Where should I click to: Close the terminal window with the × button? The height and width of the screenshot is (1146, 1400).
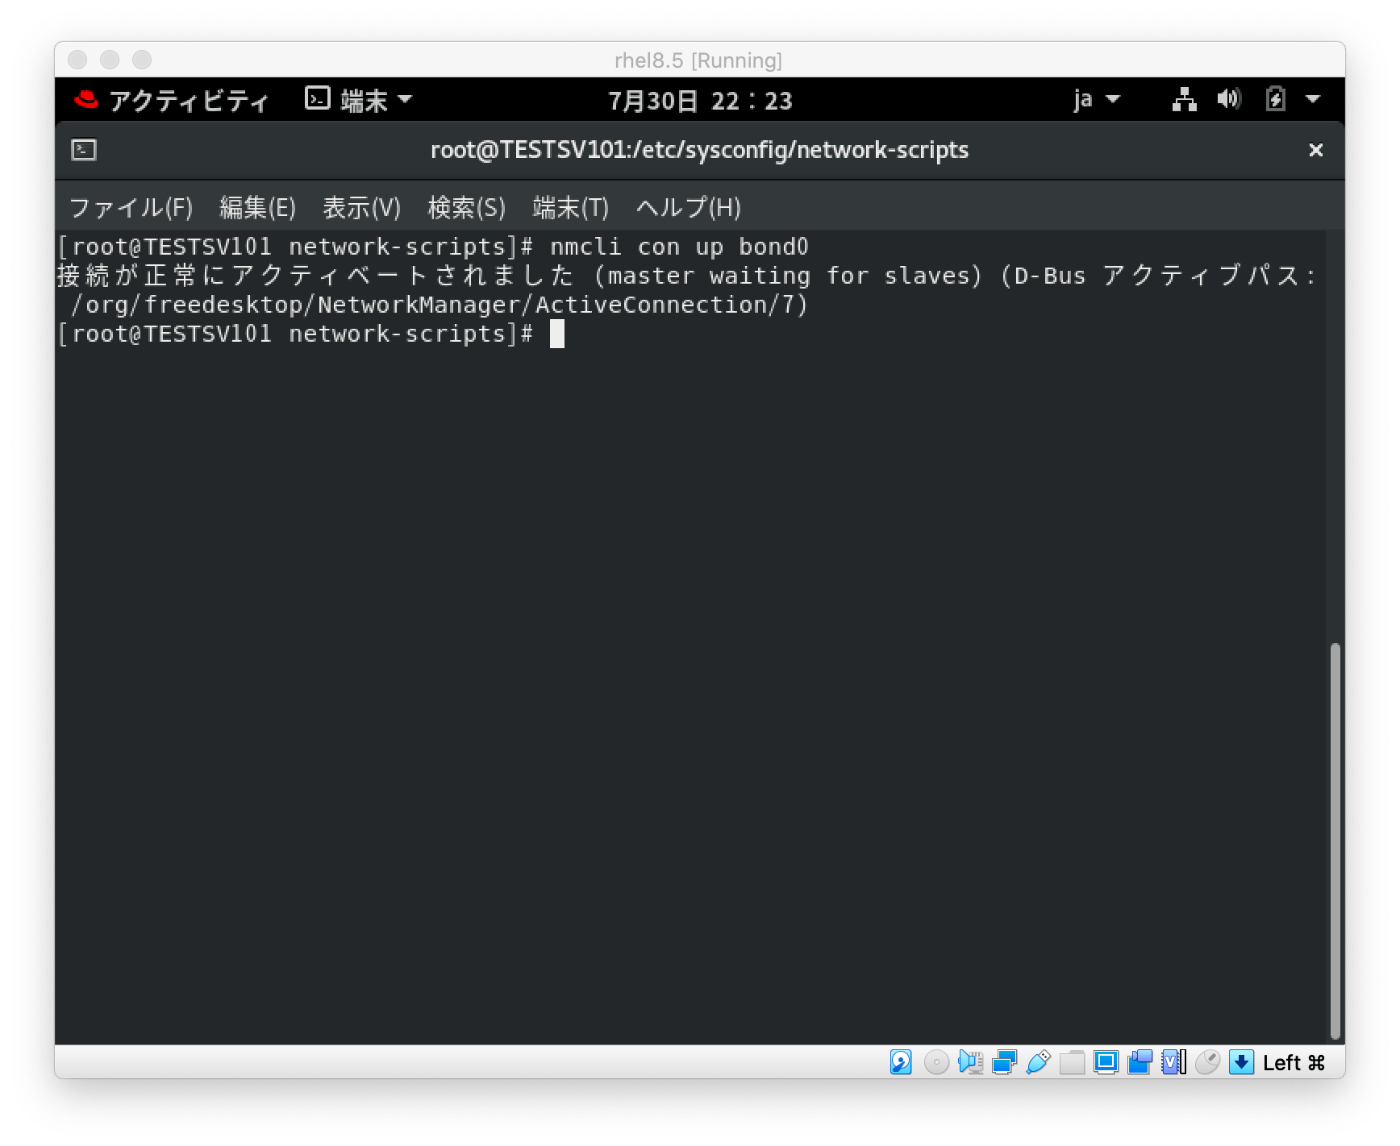[1316, 150]
